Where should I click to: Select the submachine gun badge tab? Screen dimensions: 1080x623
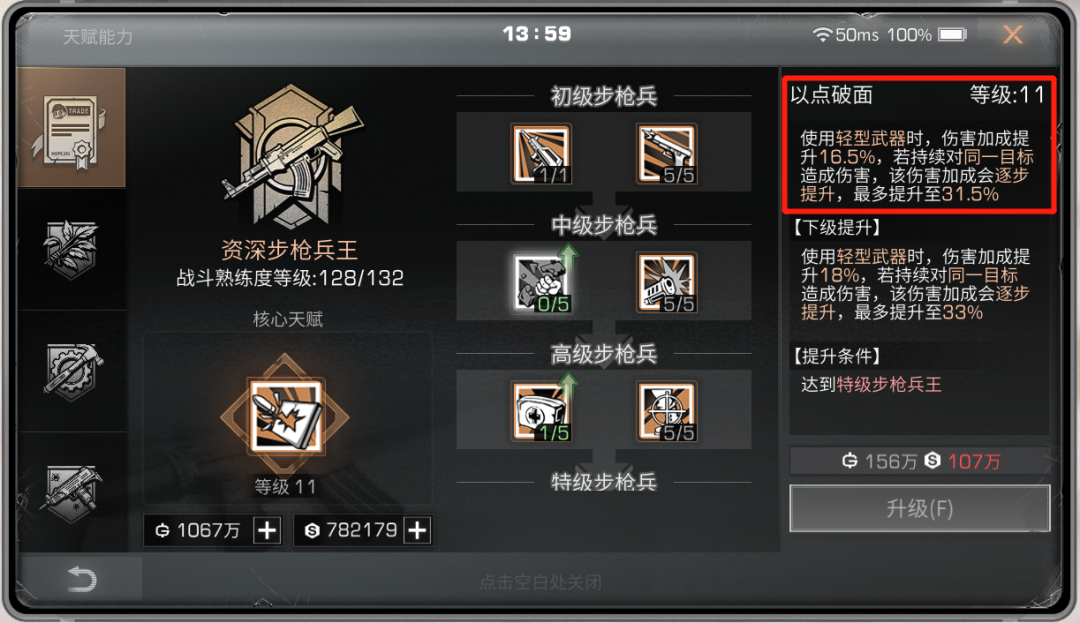click(72, 492)
